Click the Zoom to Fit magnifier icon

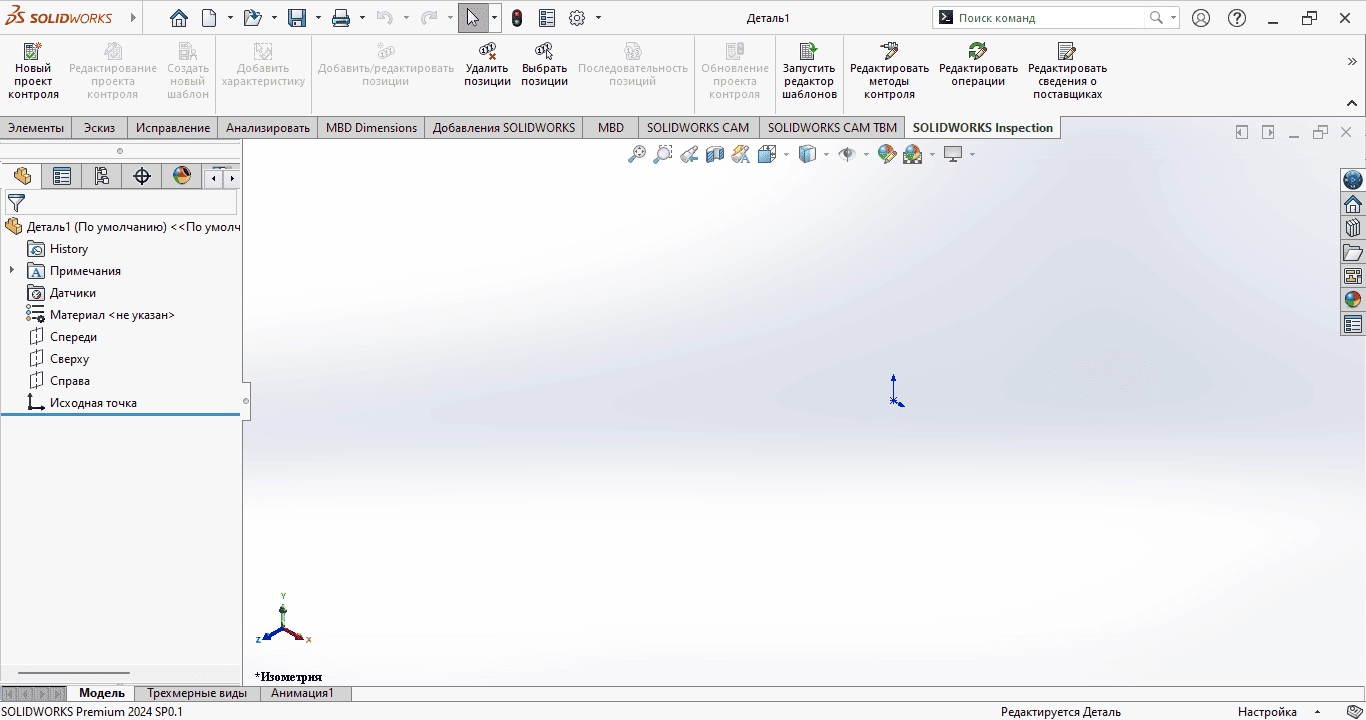[636, 154]
